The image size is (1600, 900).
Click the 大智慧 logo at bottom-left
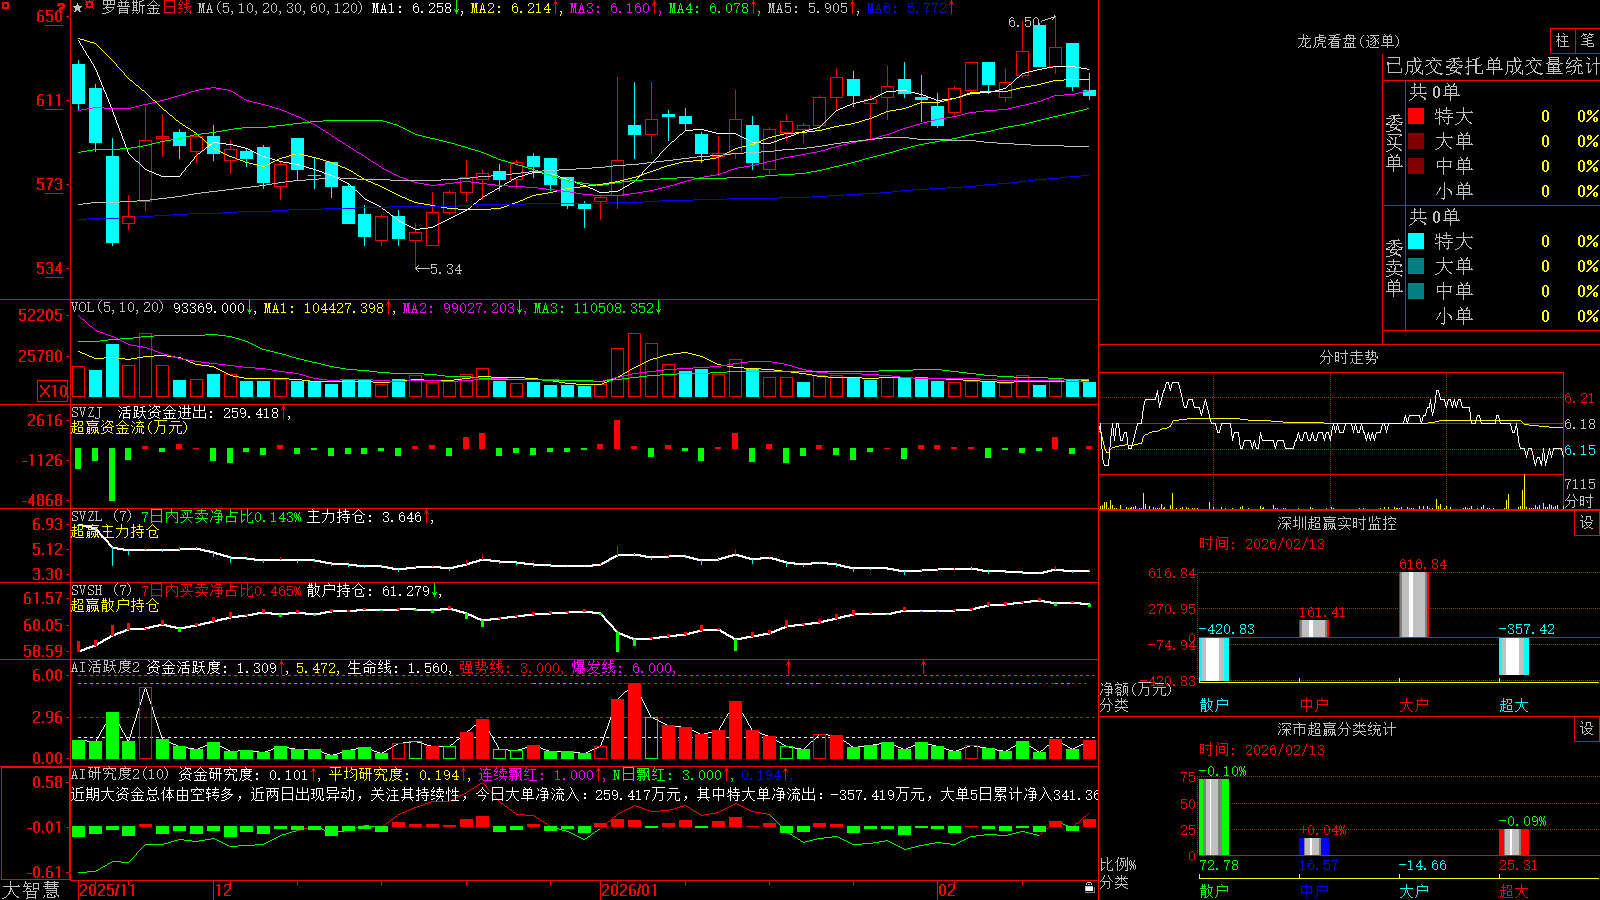[31, 889]
